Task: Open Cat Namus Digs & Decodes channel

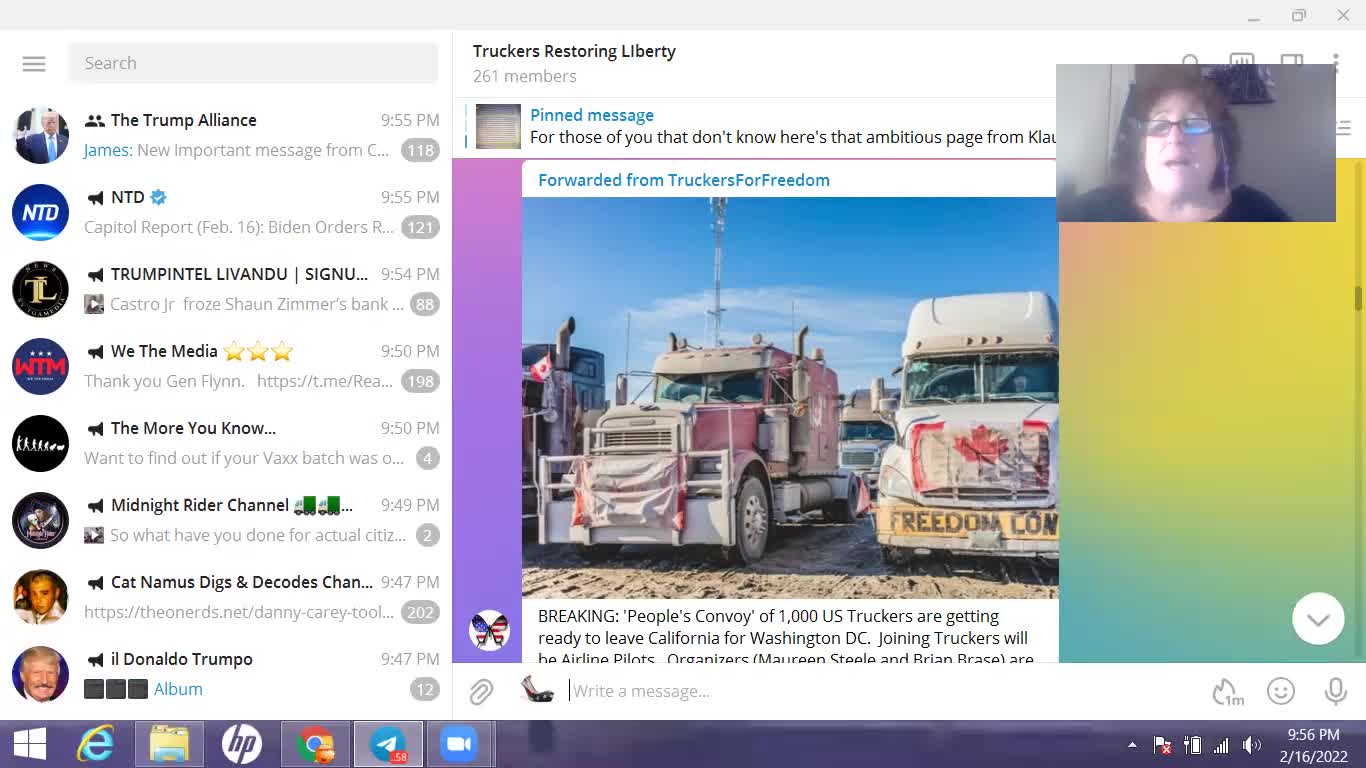Action: [x=226, y=597]
